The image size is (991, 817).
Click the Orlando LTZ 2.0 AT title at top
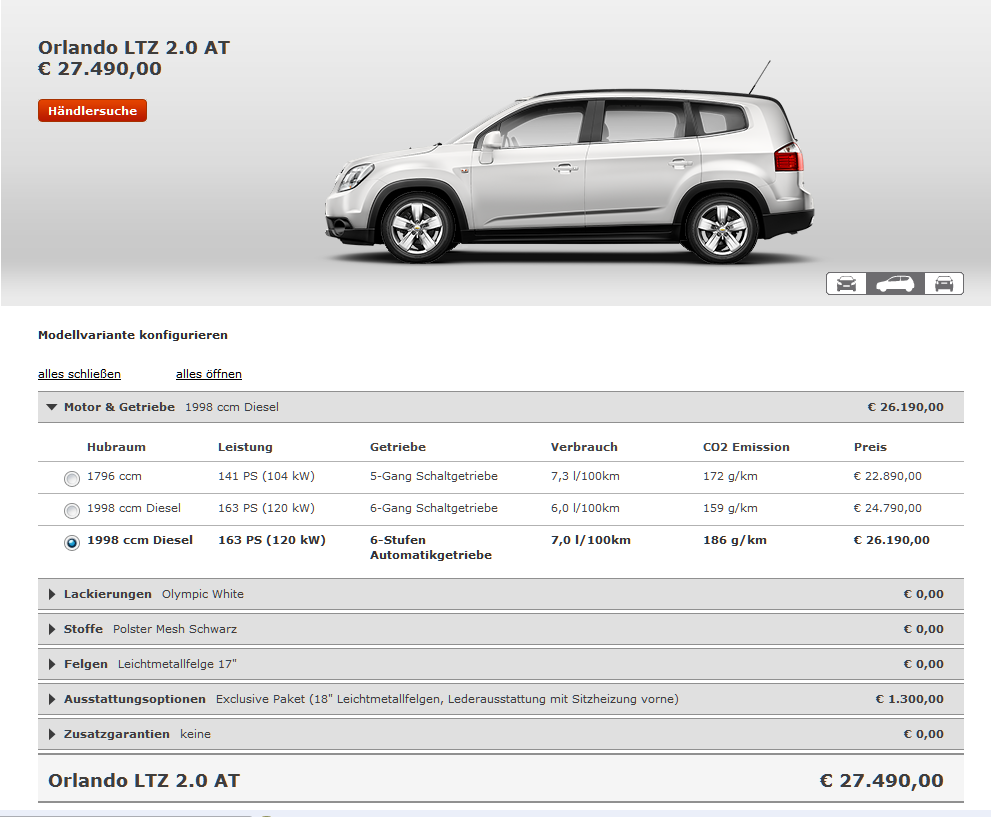[x=133, y=47]
